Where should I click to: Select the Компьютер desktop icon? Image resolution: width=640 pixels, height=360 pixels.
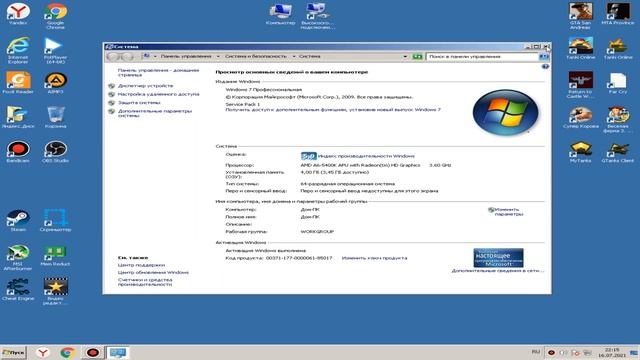(280, 13)
